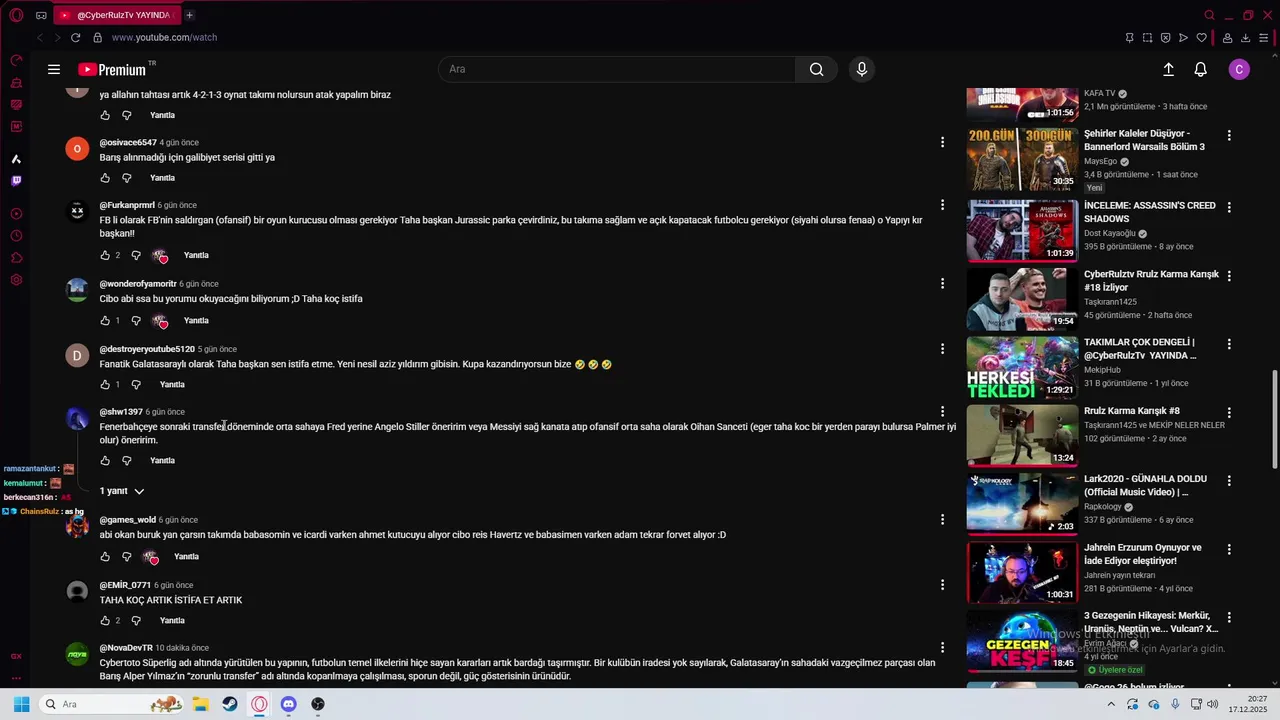Open the ad blocker shield icon

pos(1165,38)
